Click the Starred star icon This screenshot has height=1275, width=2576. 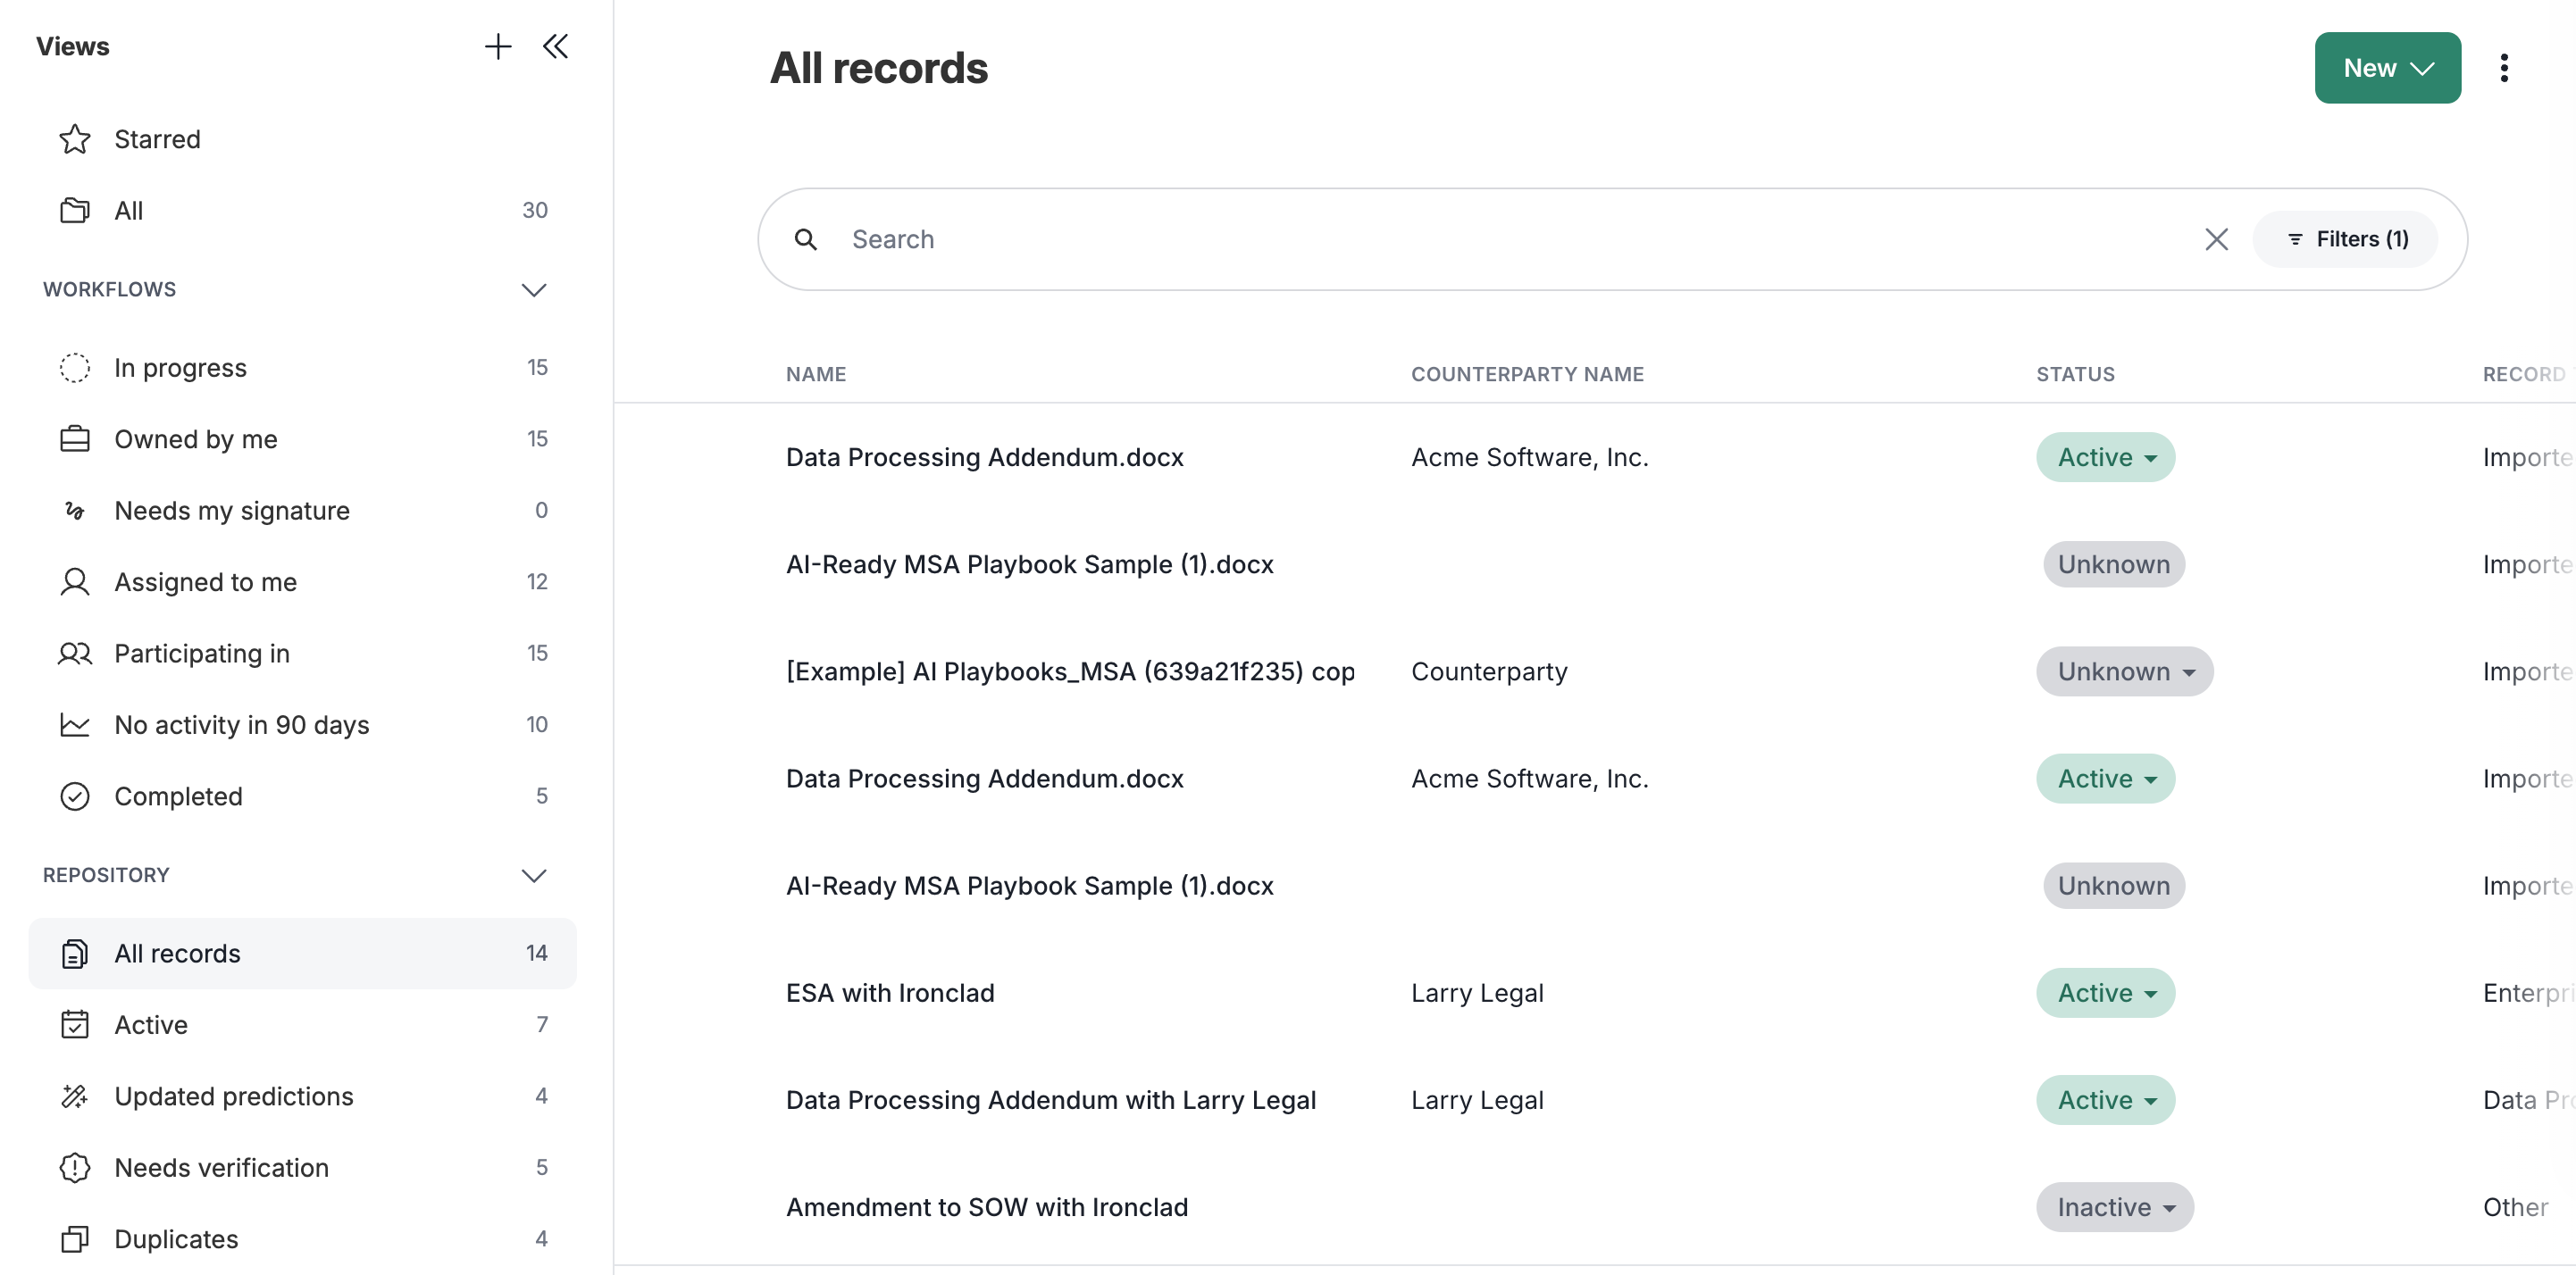coord(75,139)
